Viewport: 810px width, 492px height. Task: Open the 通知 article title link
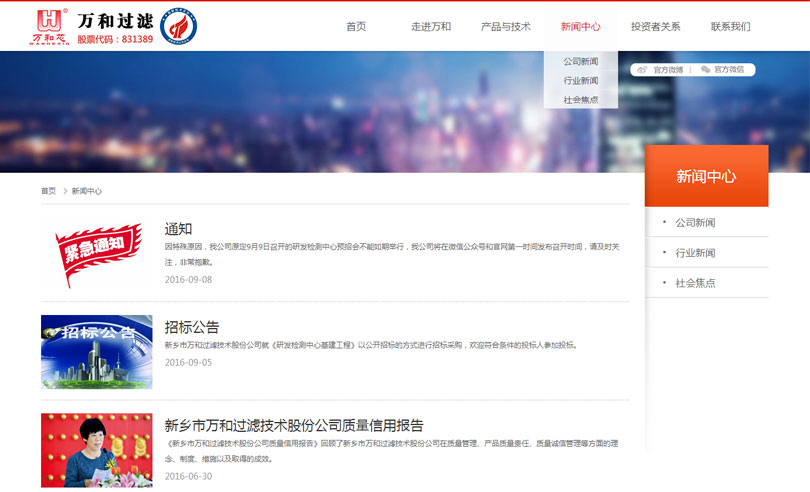[x=178, y=229]
